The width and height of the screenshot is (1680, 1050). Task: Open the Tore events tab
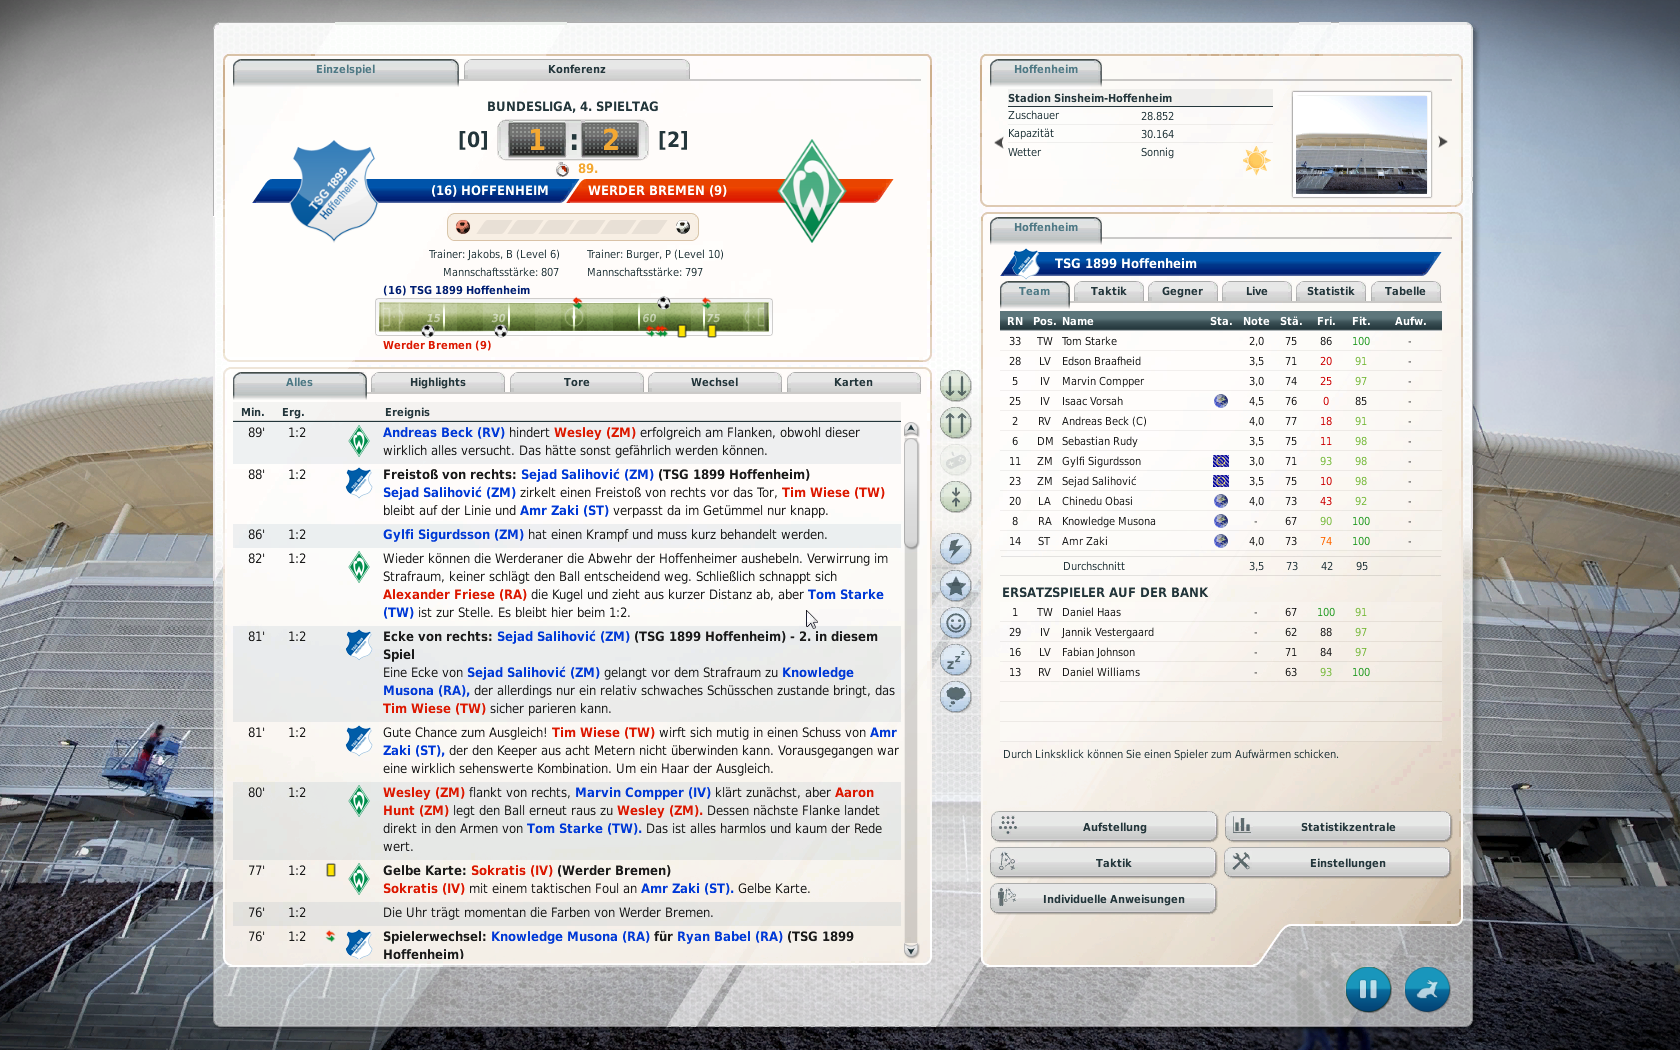[576, 382]
